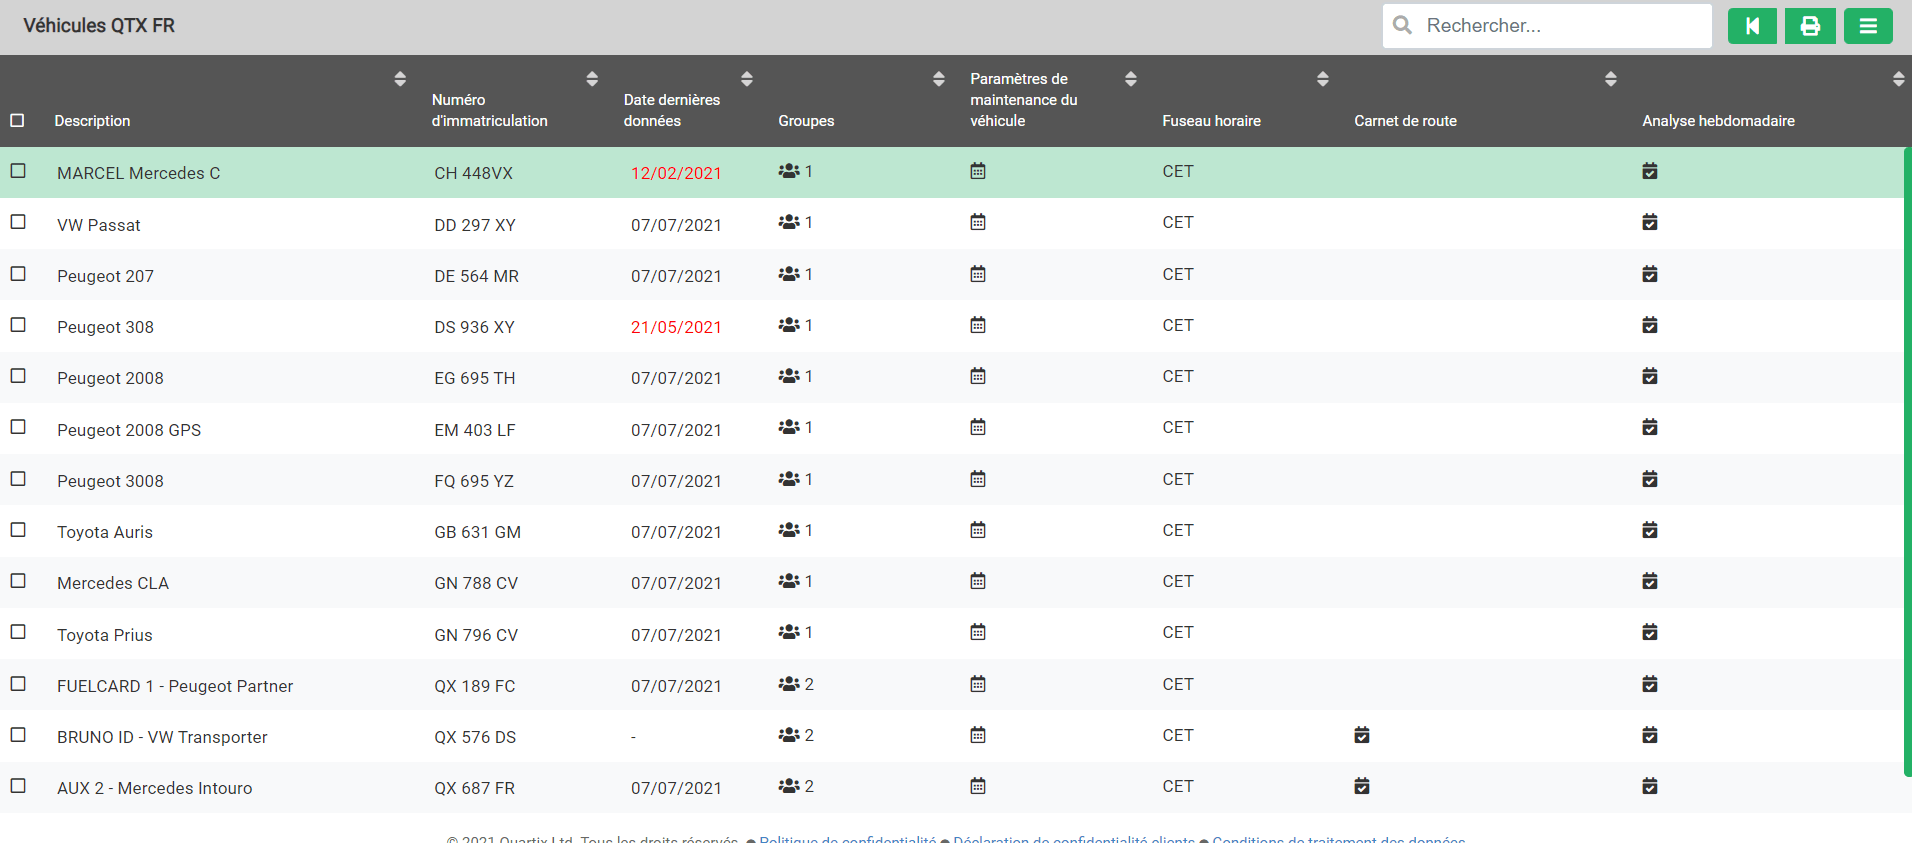
Task: Click the green print button
Action: click(x=1810, y=26)
